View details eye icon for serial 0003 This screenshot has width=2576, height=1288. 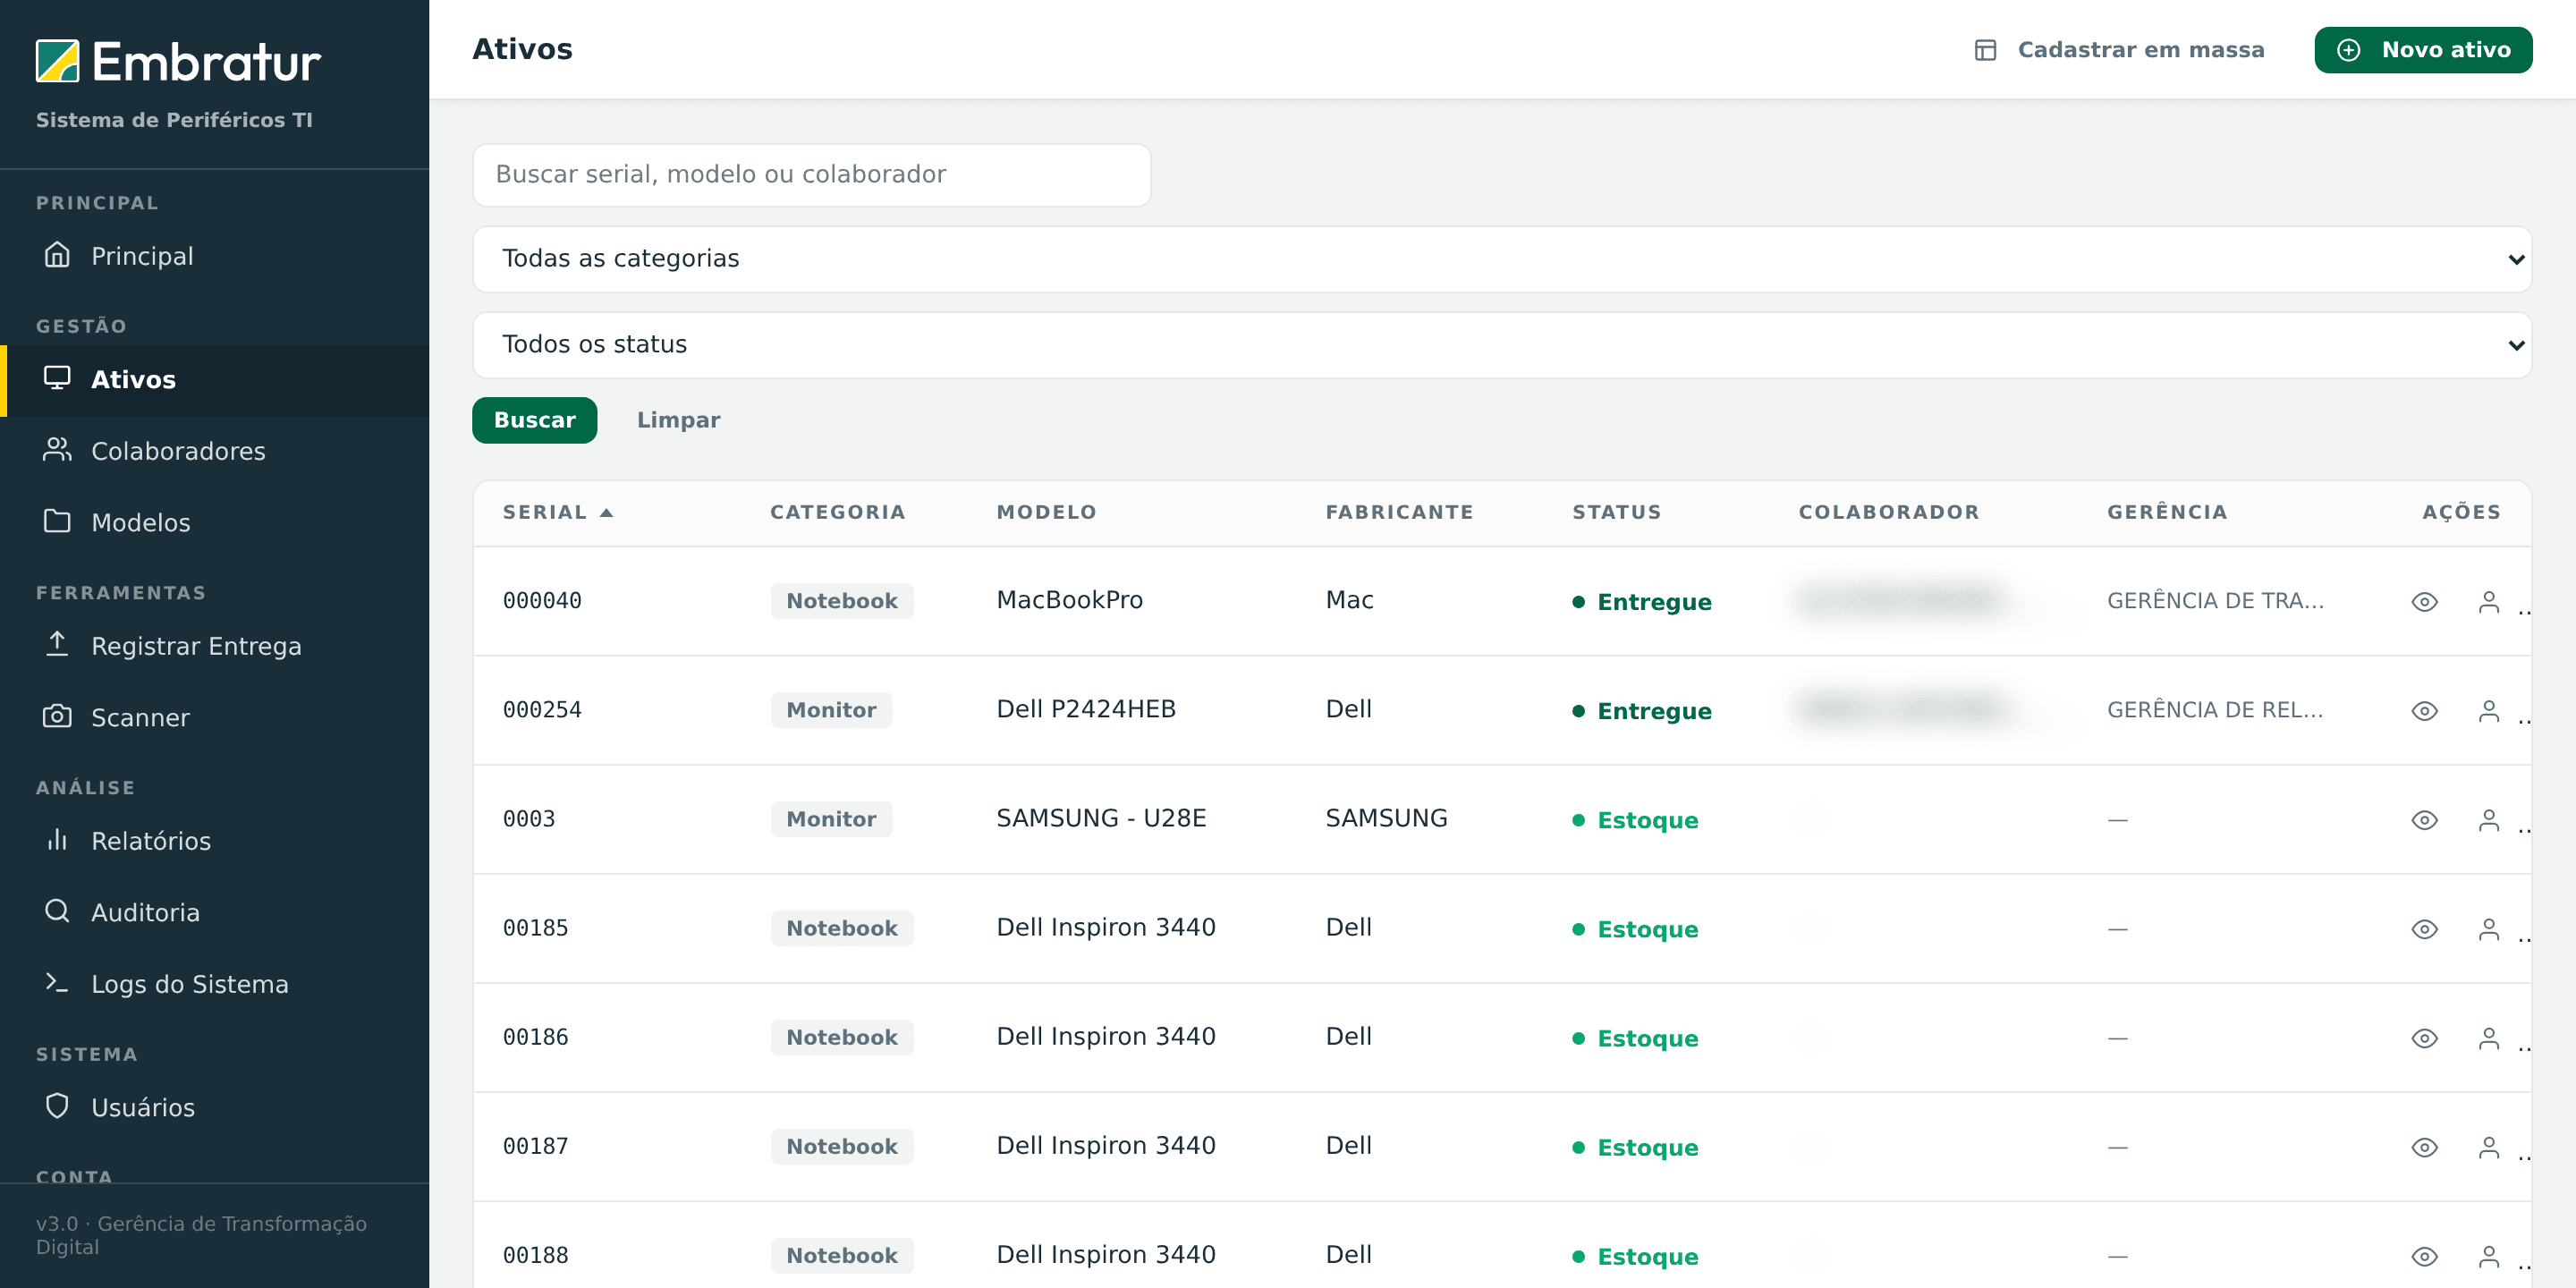[2424, 820]
